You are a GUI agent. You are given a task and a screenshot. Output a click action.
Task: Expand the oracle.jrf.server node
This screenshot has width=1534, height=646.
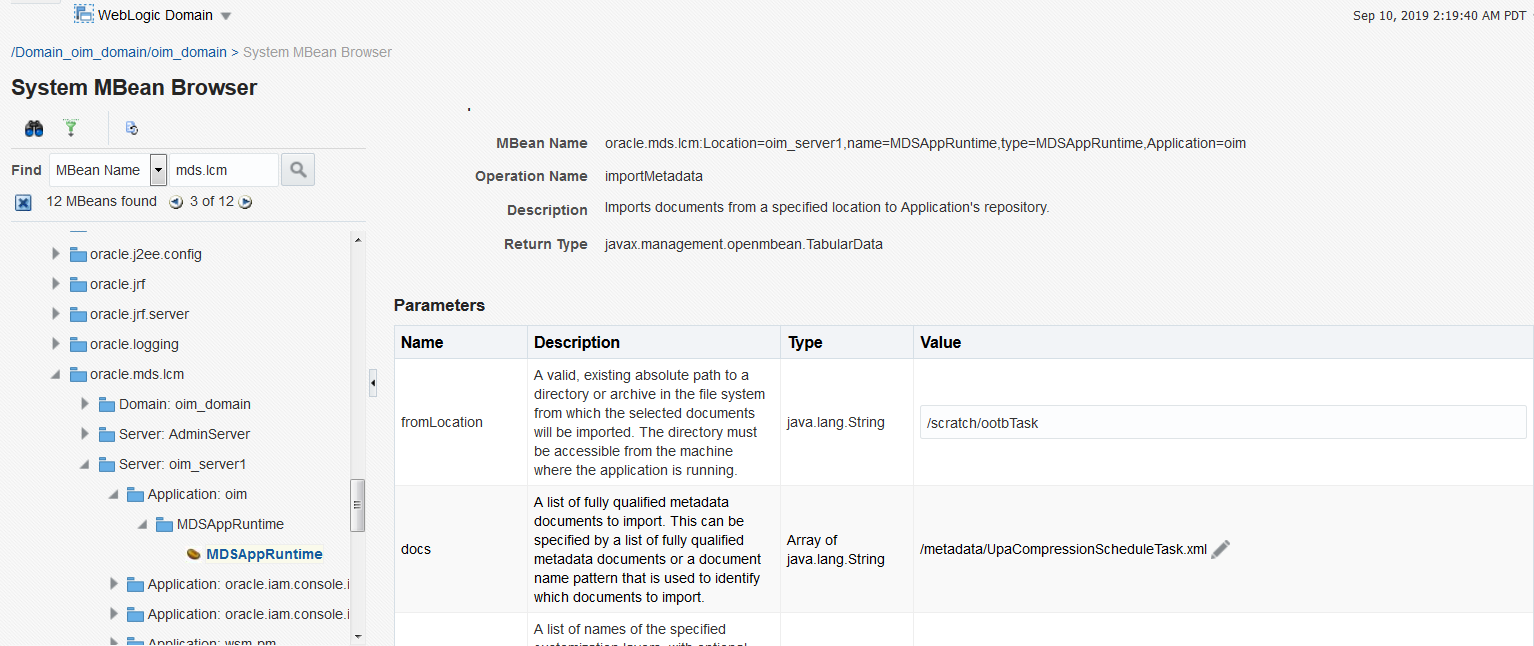click(56, 314)
